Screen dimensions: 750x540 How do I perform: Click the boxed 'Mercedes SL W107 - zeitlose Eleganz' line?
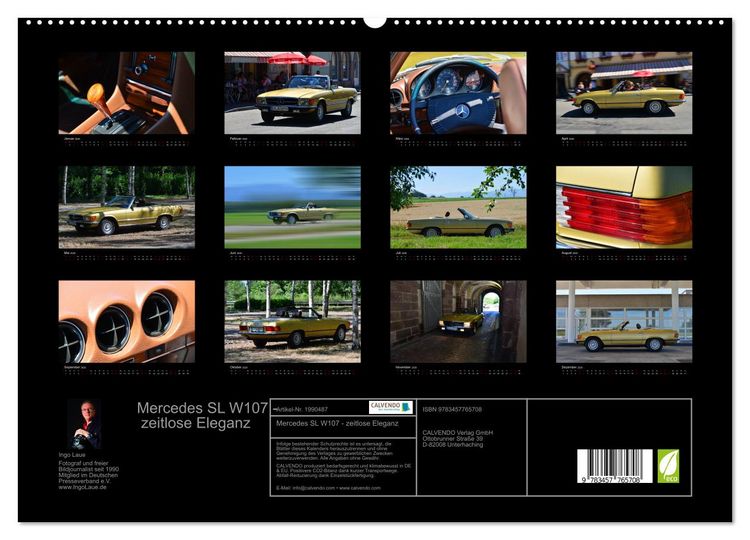point(337,423)
